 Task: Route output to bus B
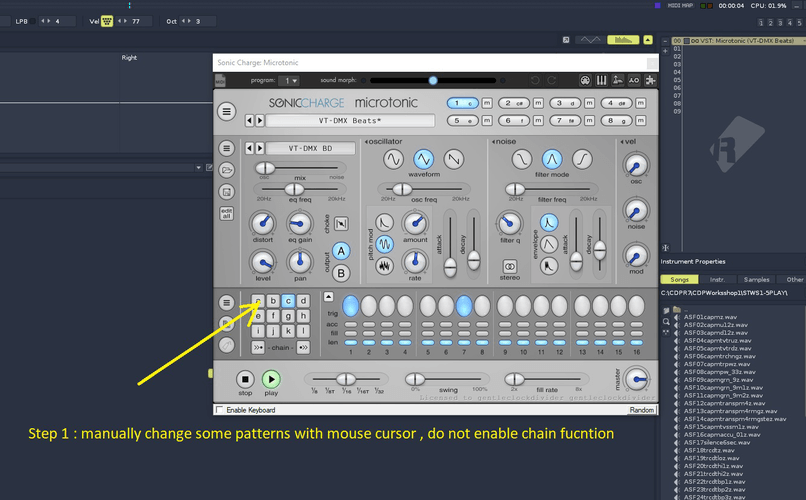coord(341,273)
